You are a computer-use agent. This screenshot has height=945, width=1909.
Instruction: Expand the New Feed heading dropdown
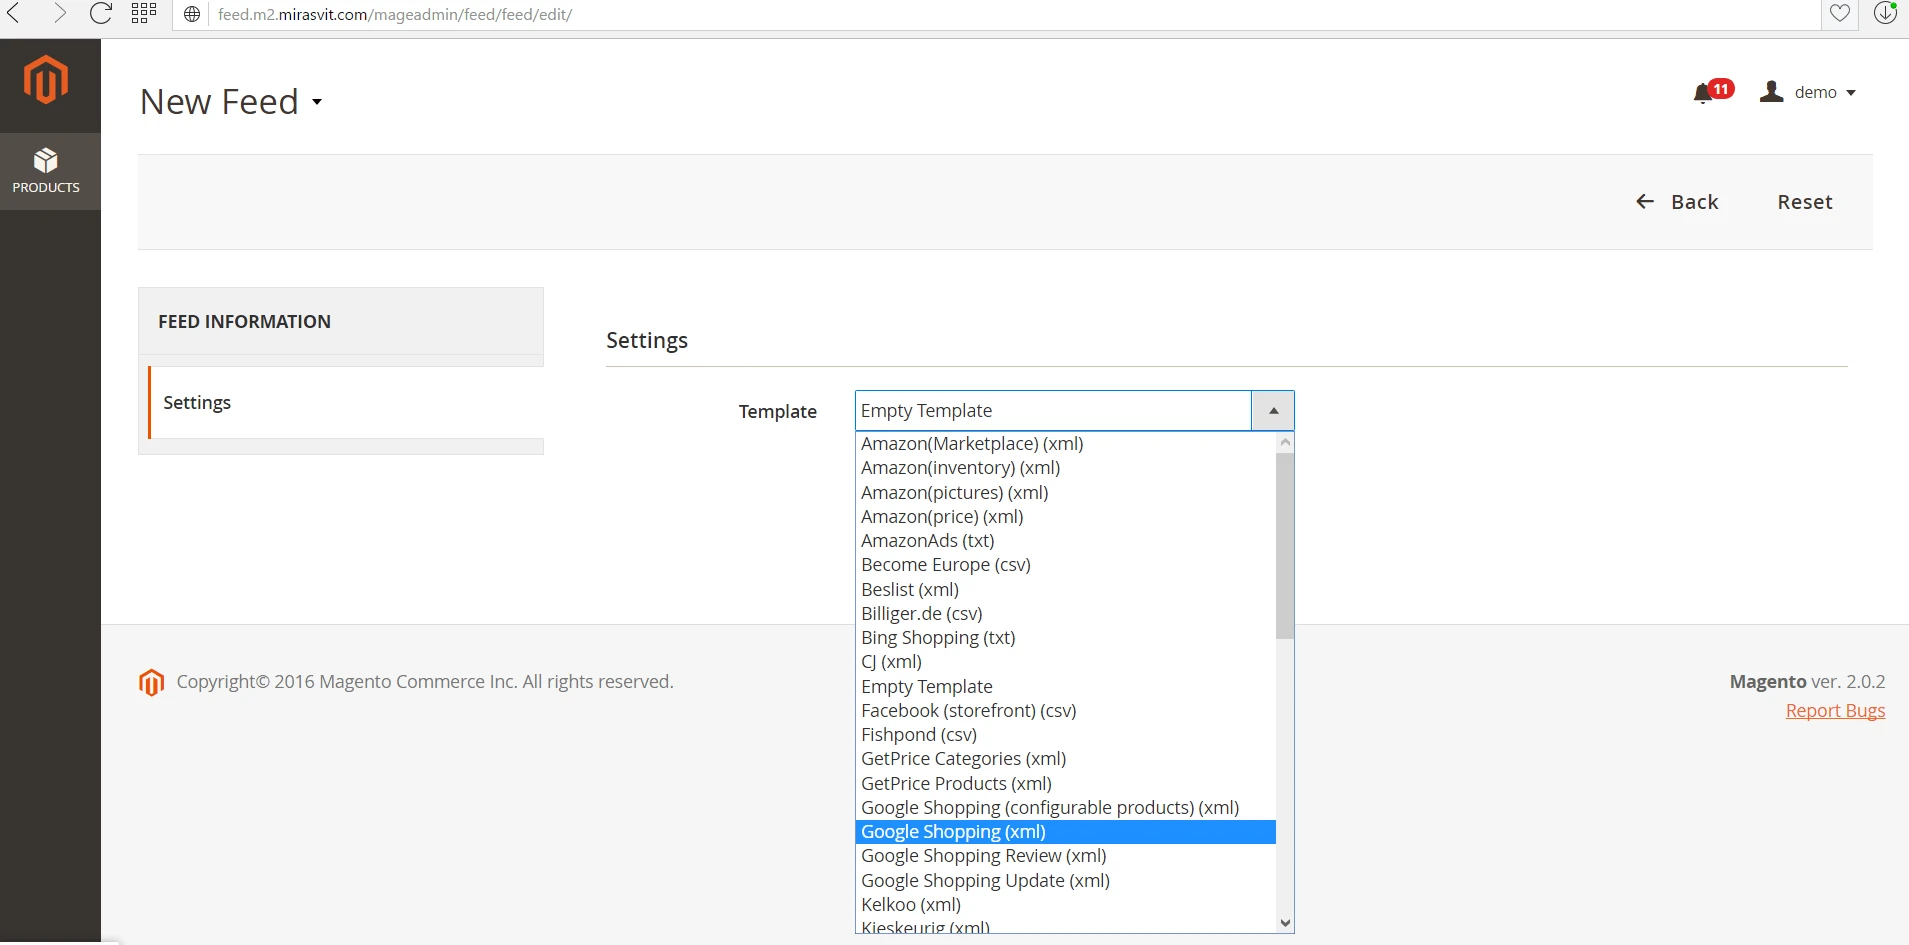[318, 101]
